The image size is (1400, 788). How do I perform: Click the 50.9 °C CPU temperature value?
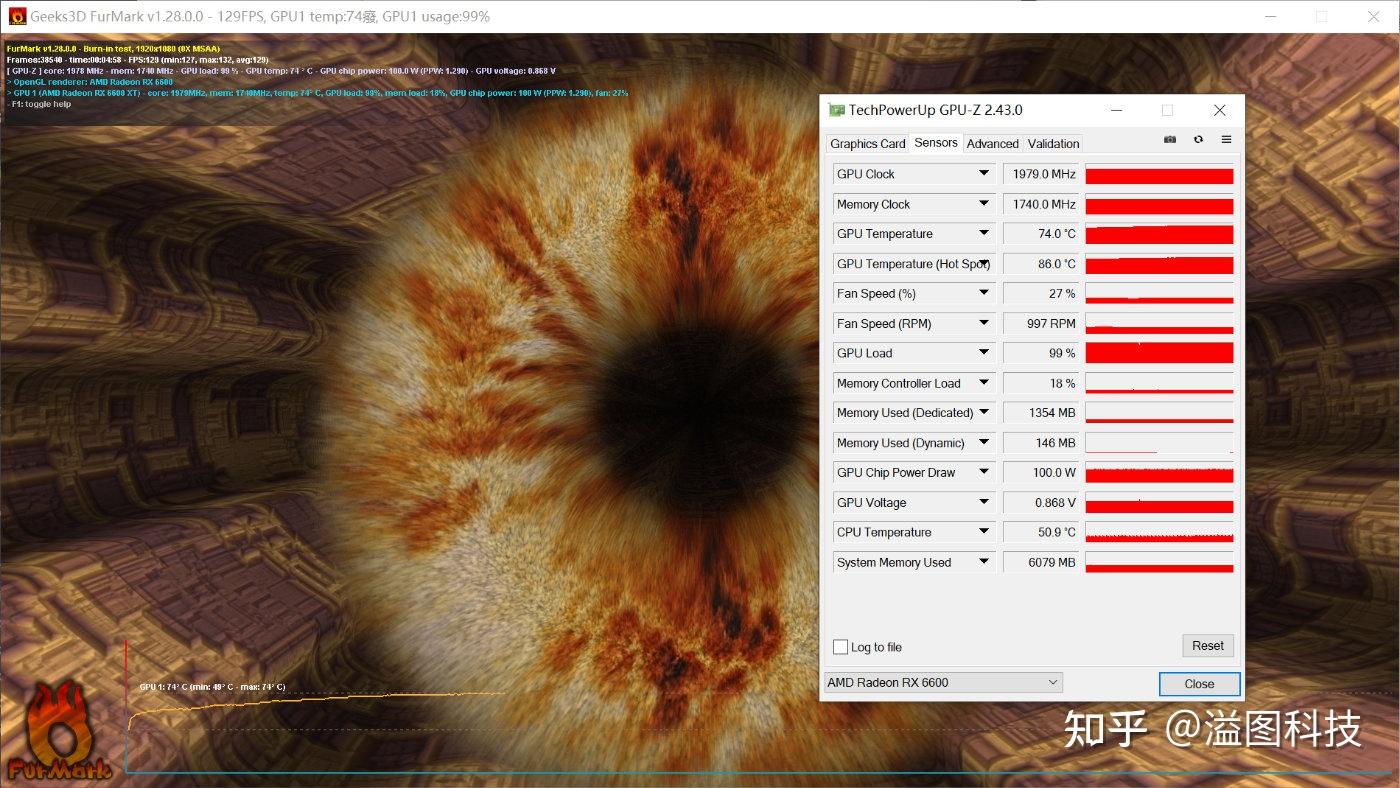[1041, 532]
